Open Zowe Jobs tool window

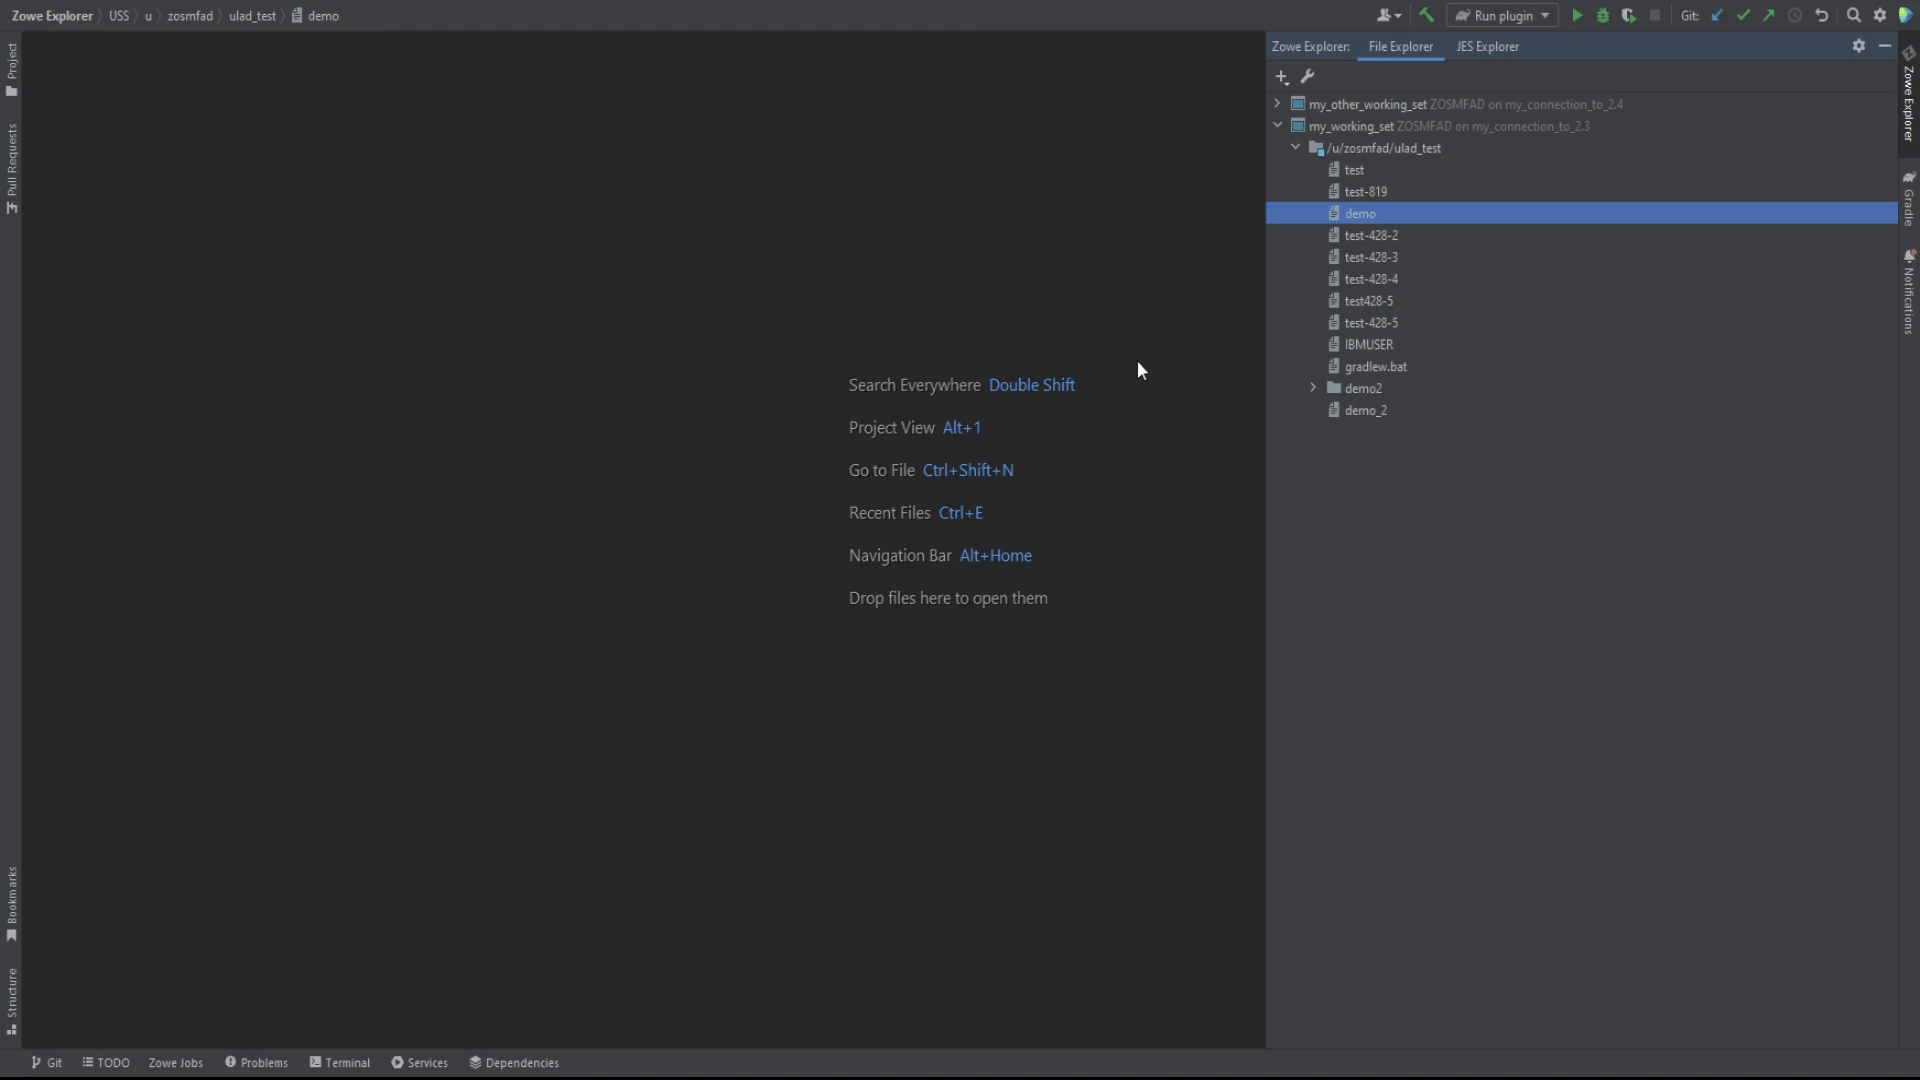pos(176,1063)
